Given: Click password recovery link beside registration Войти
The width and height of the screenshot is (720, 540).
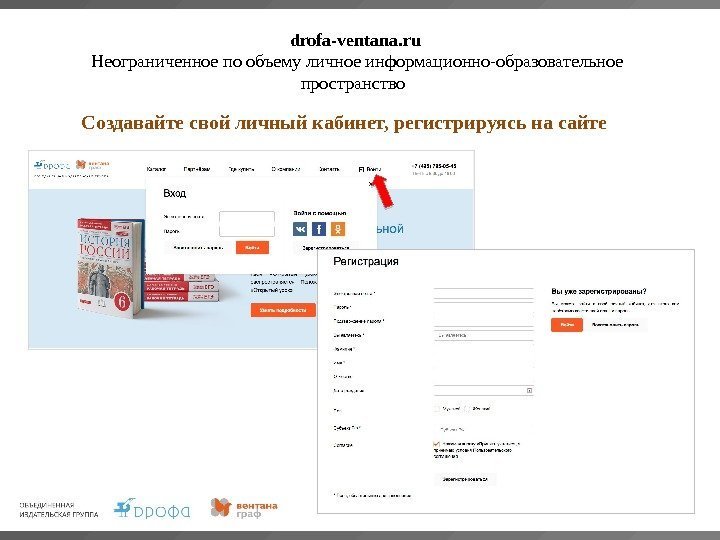Looking at the screenshot, I should (x=615, y=325).
